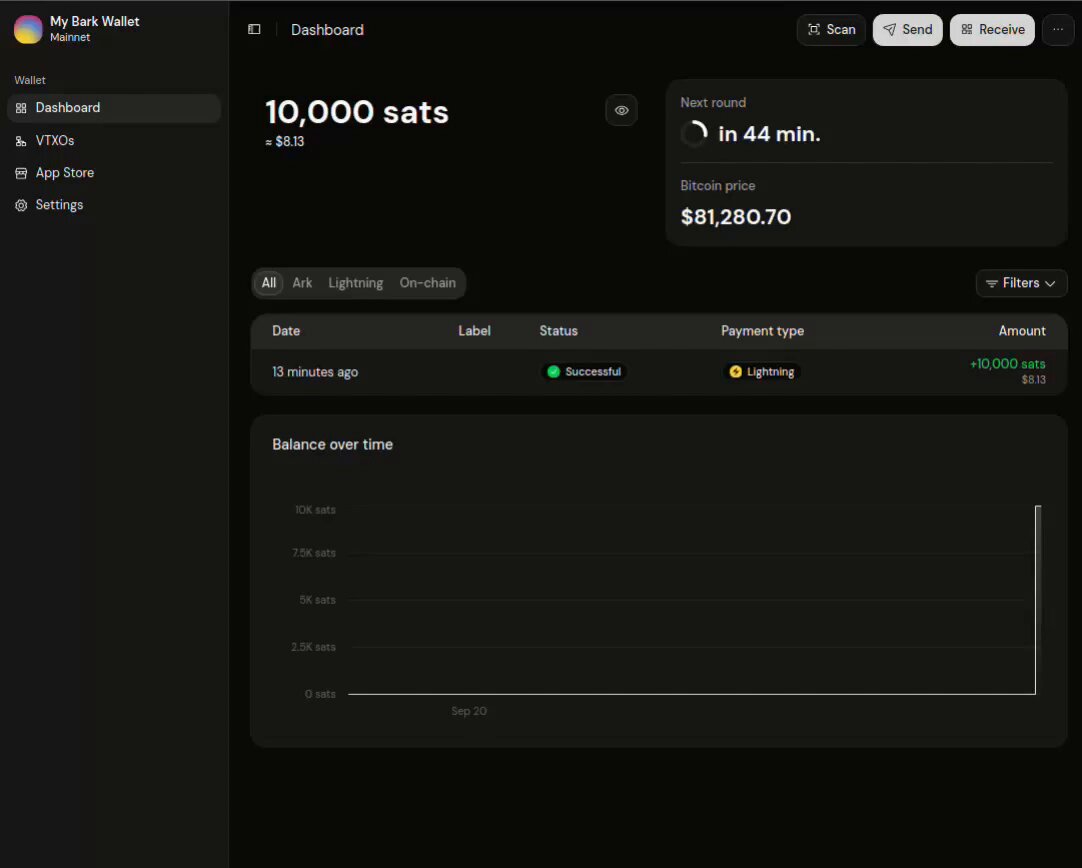1082x868 pixels.
Task: Click the next round spinner icon
Action: click(694, 134)
